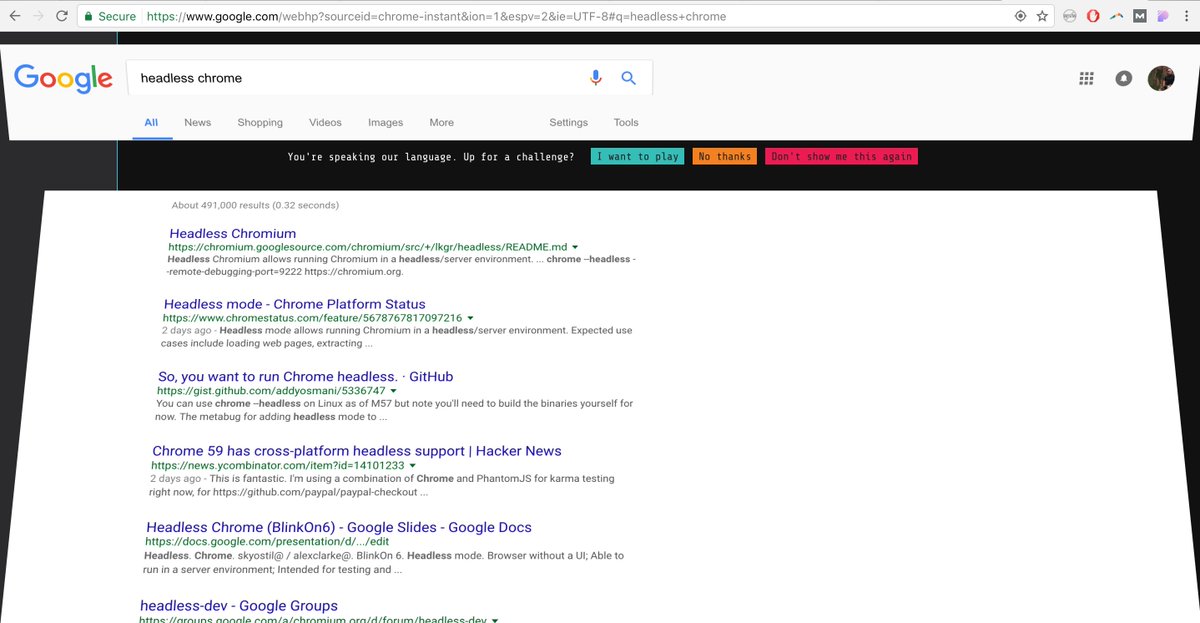This screenshot has height=623, width=1200.
Task: Click 'Don't show me this again'
Action: [840, 156]
